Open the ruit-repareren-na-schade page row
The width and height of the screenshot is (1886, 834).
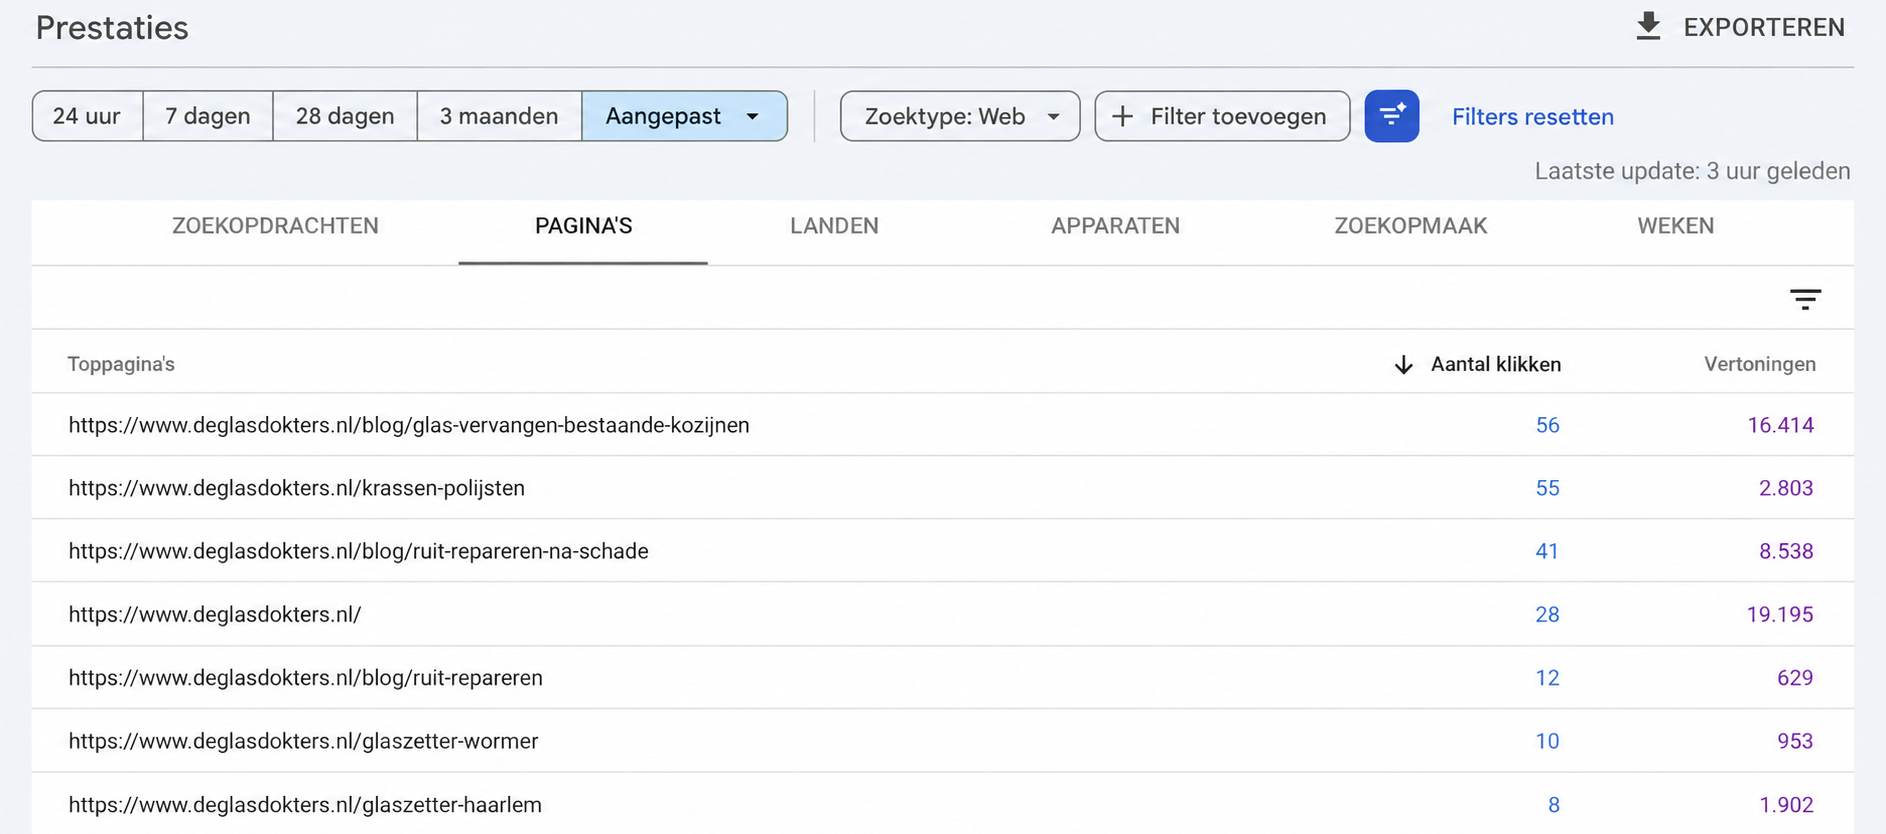point(943,551)
